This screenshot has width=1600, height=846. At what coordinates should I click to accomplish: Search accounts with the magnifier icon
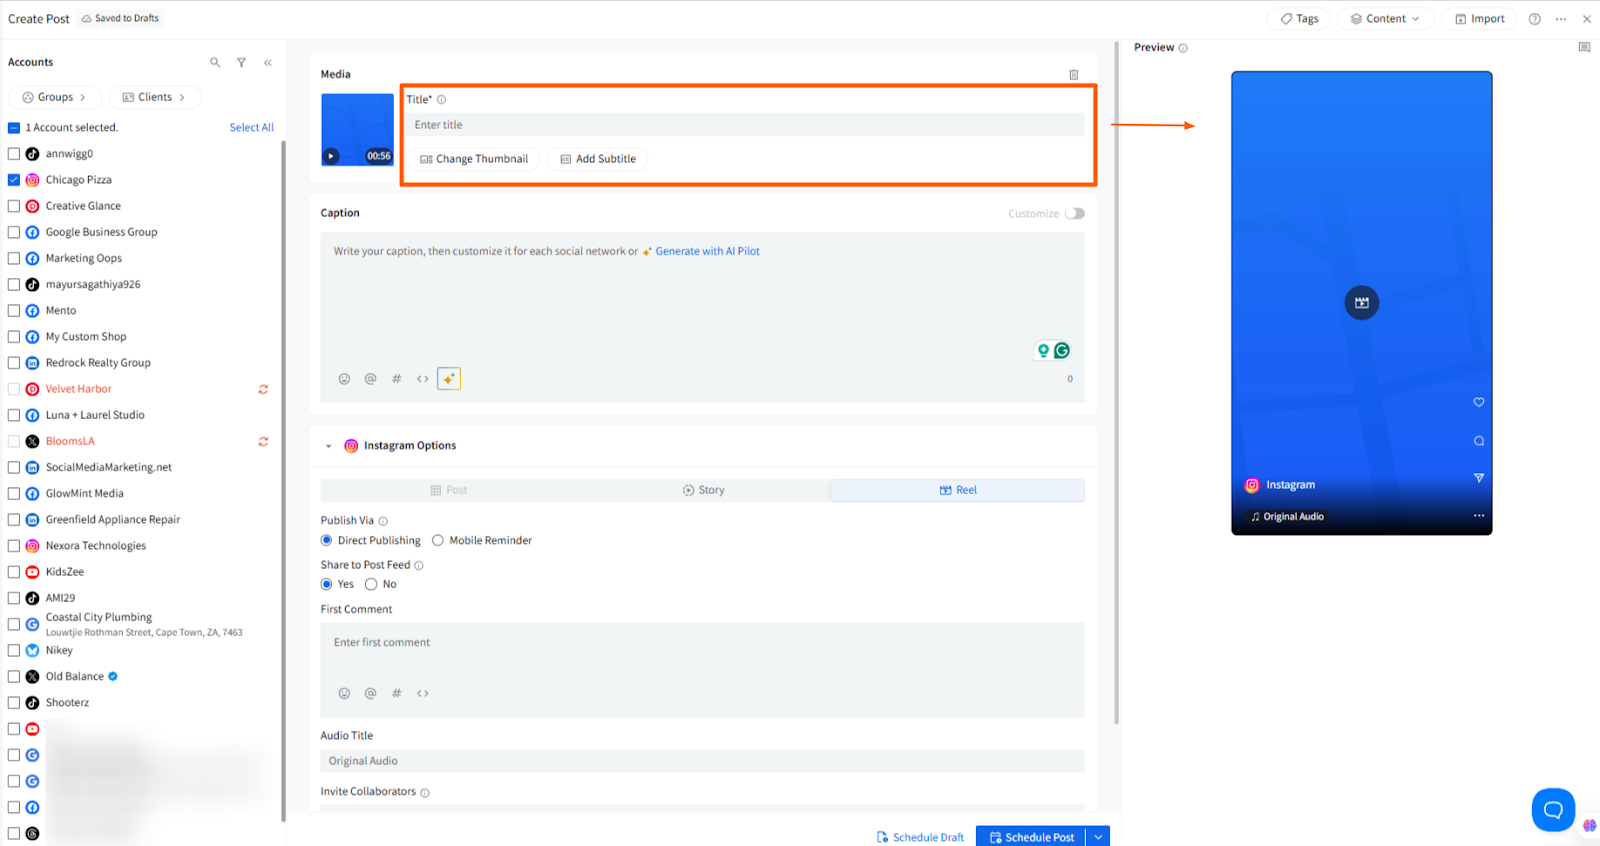[x=215, y=62]
